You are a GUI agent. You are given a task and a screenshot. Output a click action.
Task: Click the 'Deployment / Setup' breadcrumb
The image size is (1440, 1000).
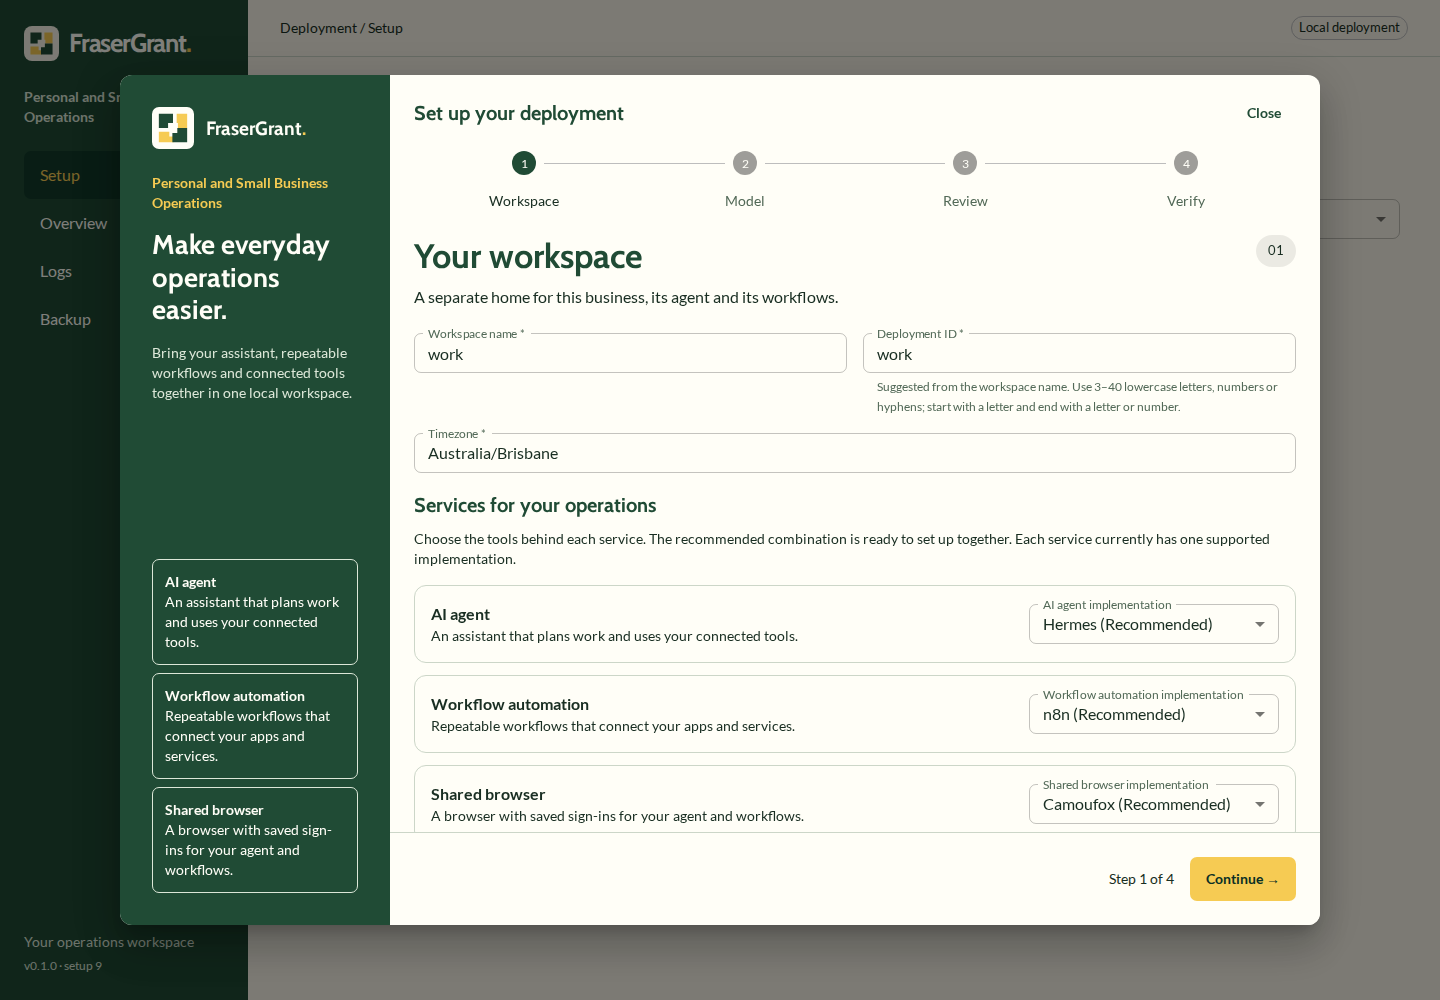coord(341,28)
